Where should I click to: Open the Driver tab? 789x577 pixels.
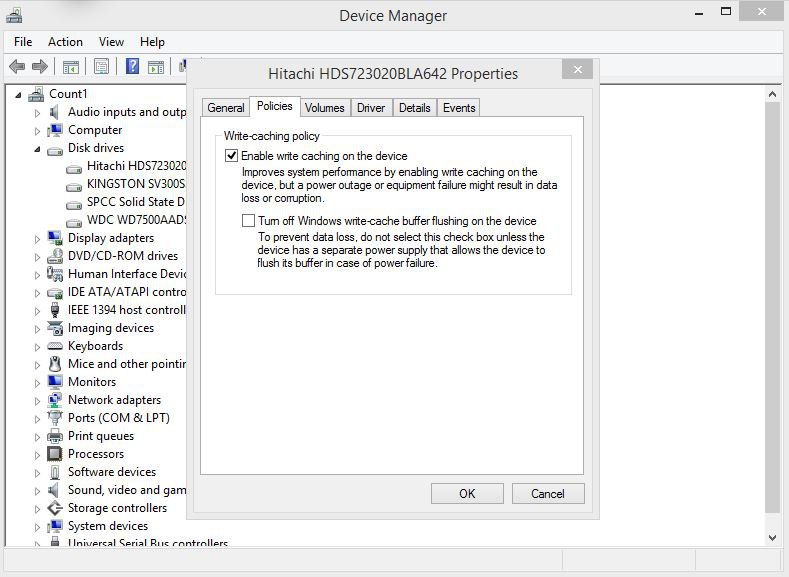[371, 108]
